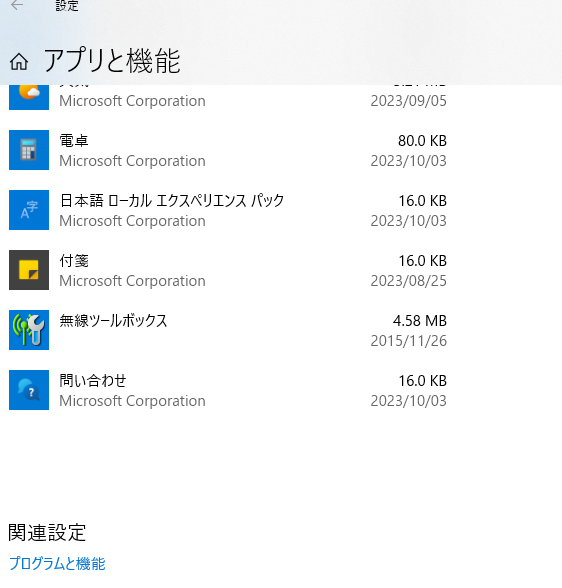Click the 設定 window title
The height and width of the screenshot is (588, 562).
point(67,6)
